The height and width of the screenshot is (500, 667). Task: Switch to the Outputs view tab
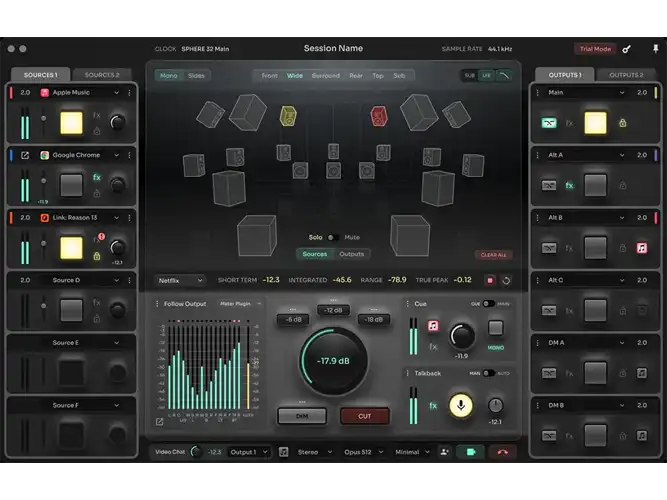pos(351,254)
